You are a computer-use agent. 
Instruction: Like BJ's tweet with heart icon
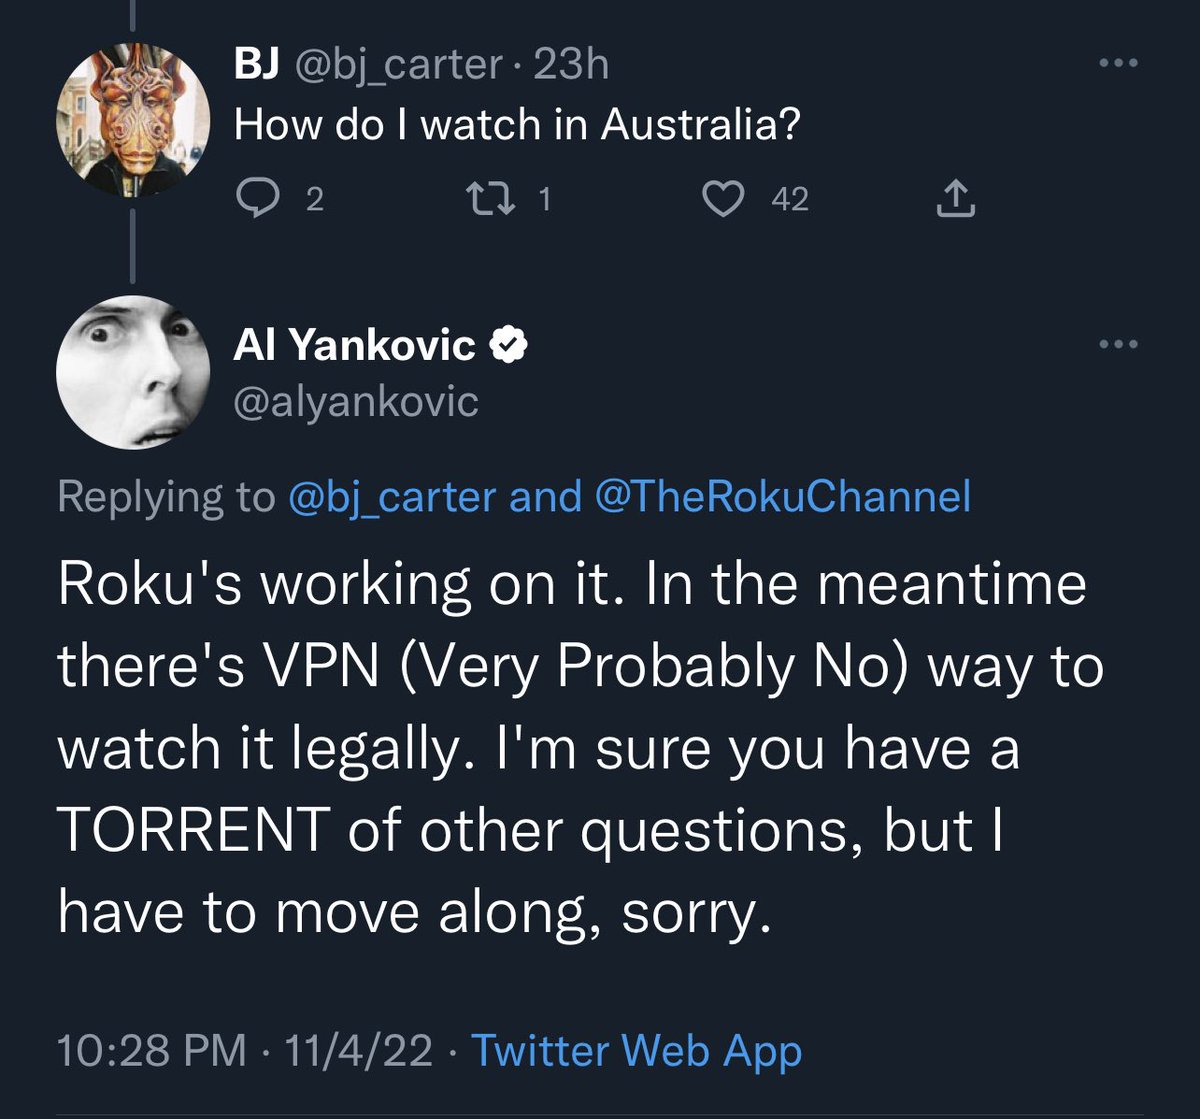722,200
